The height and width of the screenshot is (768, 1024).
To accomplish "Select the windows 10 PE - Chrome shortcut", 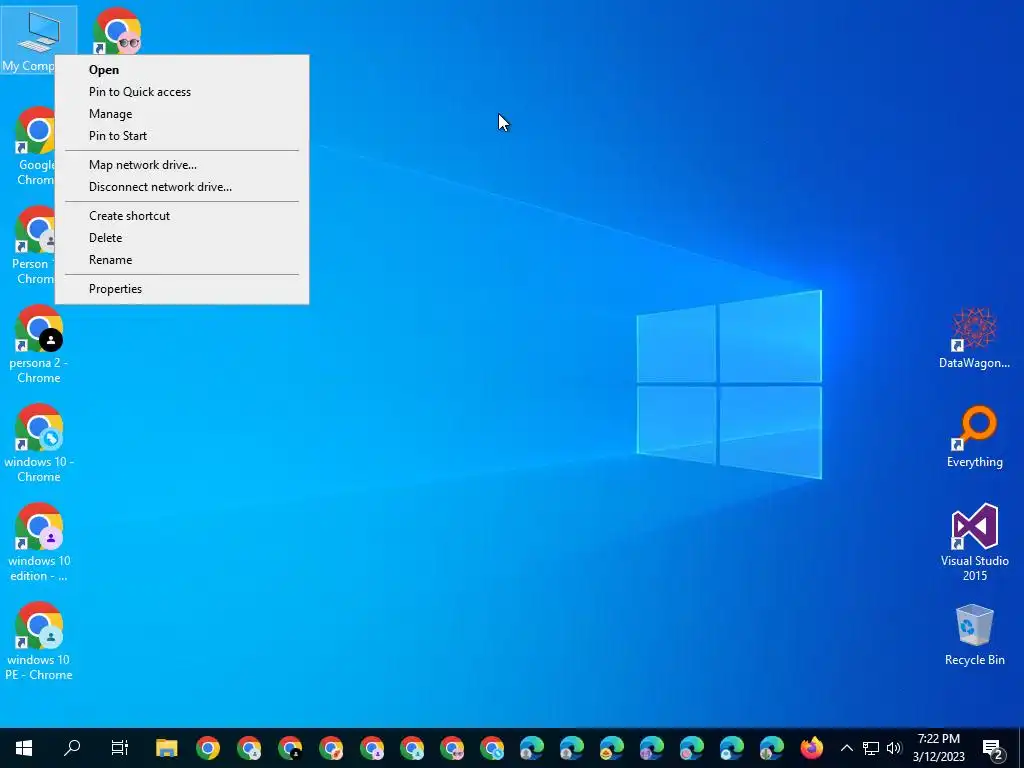I will pos(39,642).
